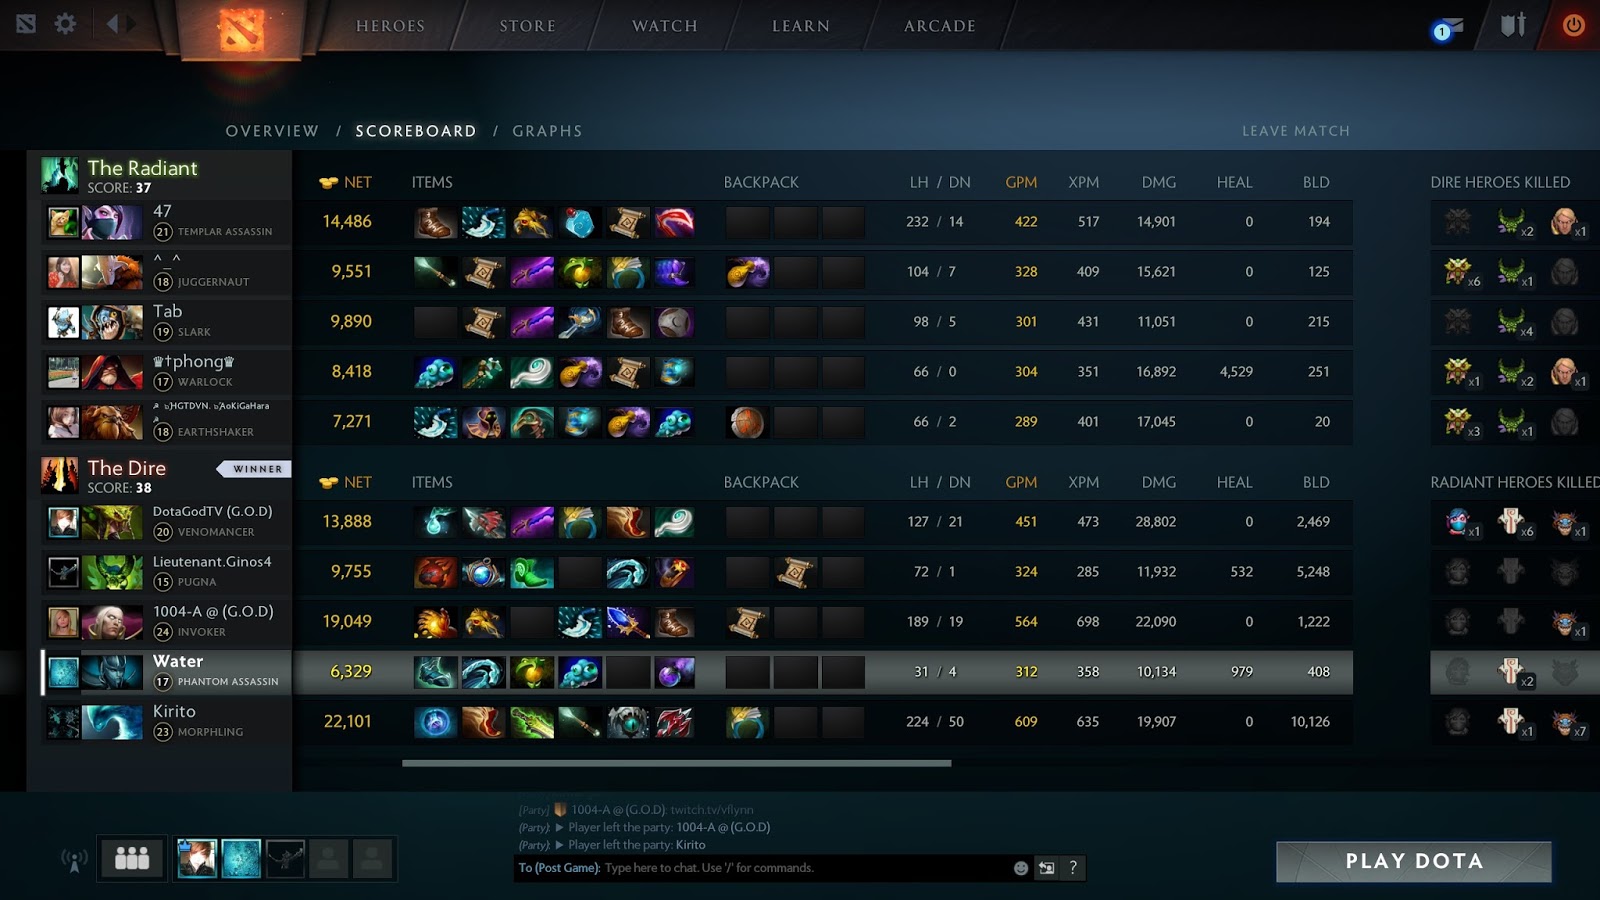The width and height of the screenshot is (1600, 900).
Task: Click the Leave Match link
Action: 1295,131
